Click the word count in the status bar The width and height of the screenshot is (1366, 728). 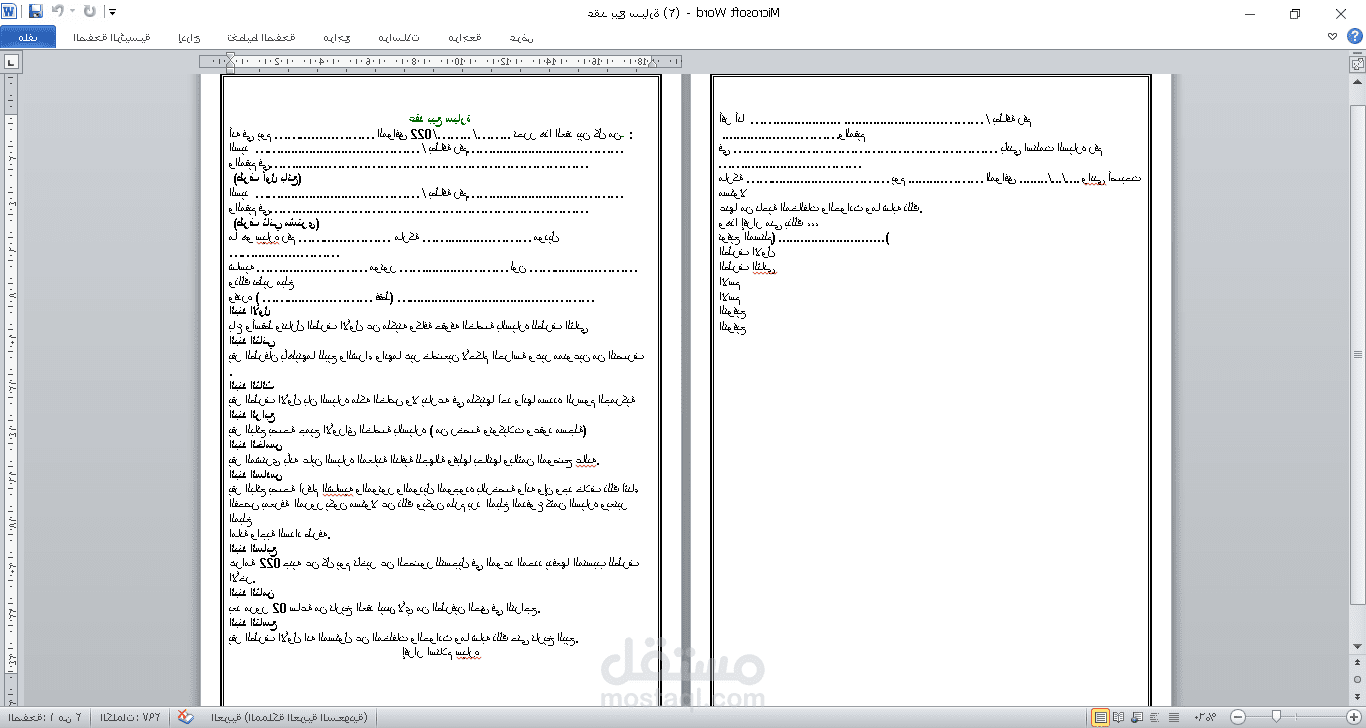click(131, 717)
